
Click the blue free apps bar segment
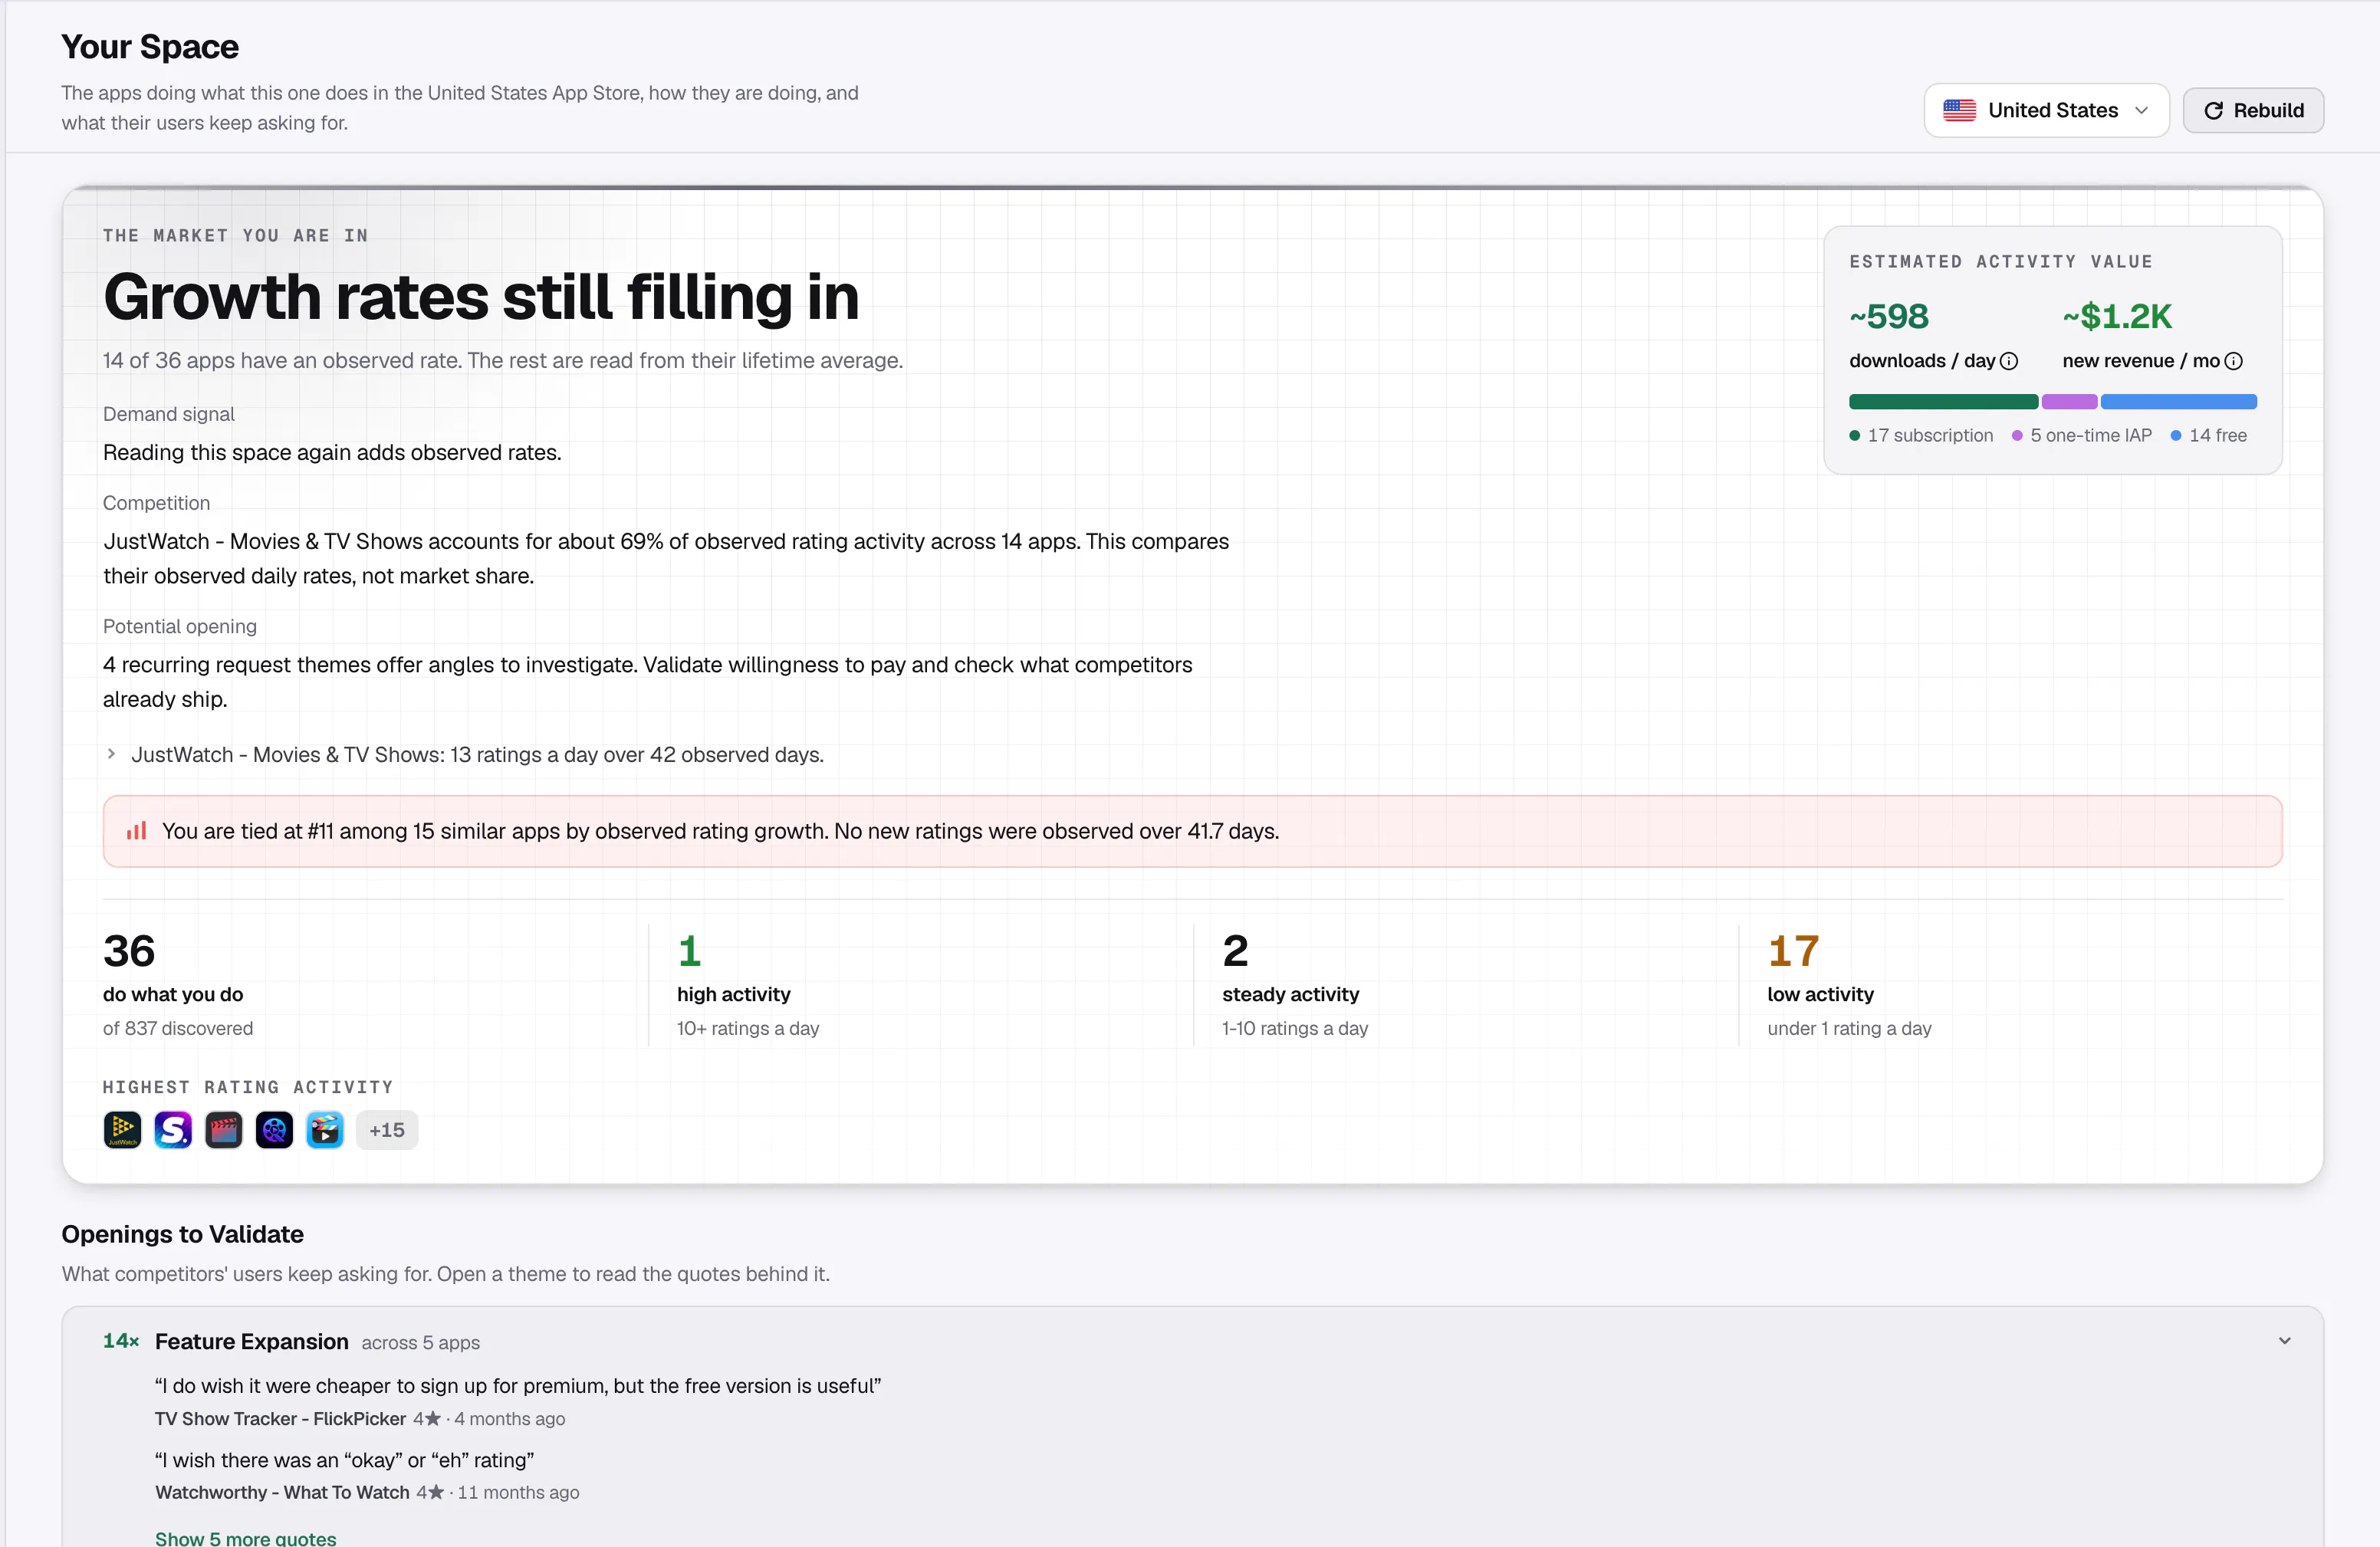(2179, 402)
